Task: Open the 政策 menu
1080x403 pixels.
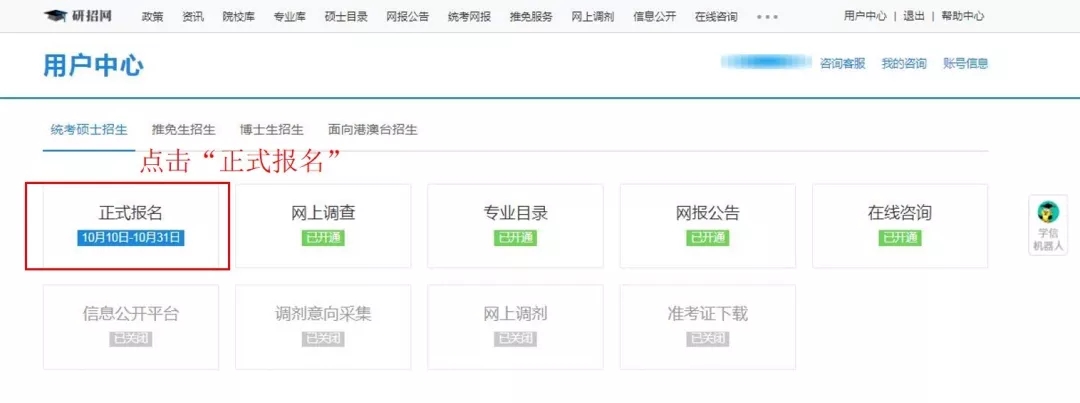Action: coord(153,17)
